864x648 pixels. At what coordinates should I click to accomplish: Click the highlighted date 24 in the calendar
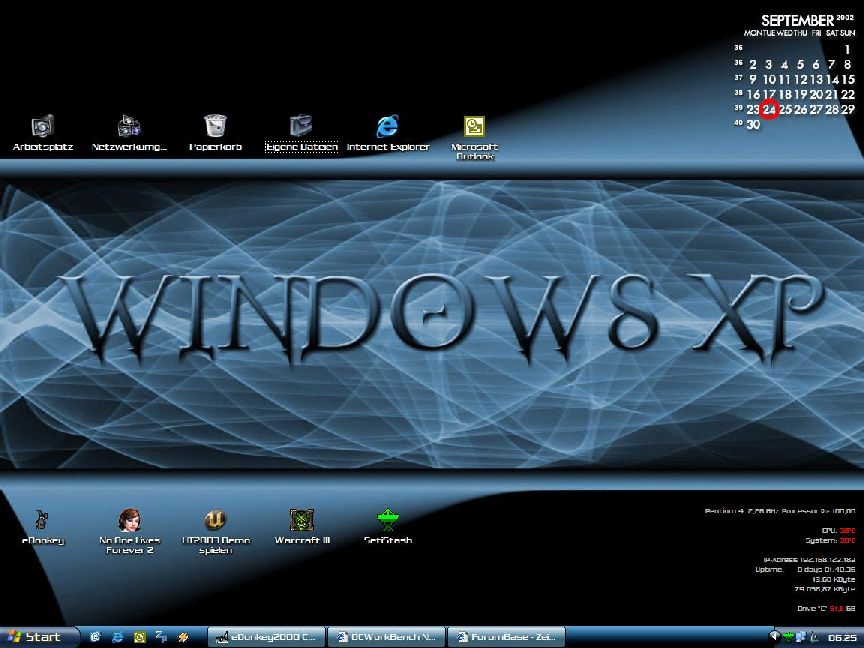[x=769, y=109]
